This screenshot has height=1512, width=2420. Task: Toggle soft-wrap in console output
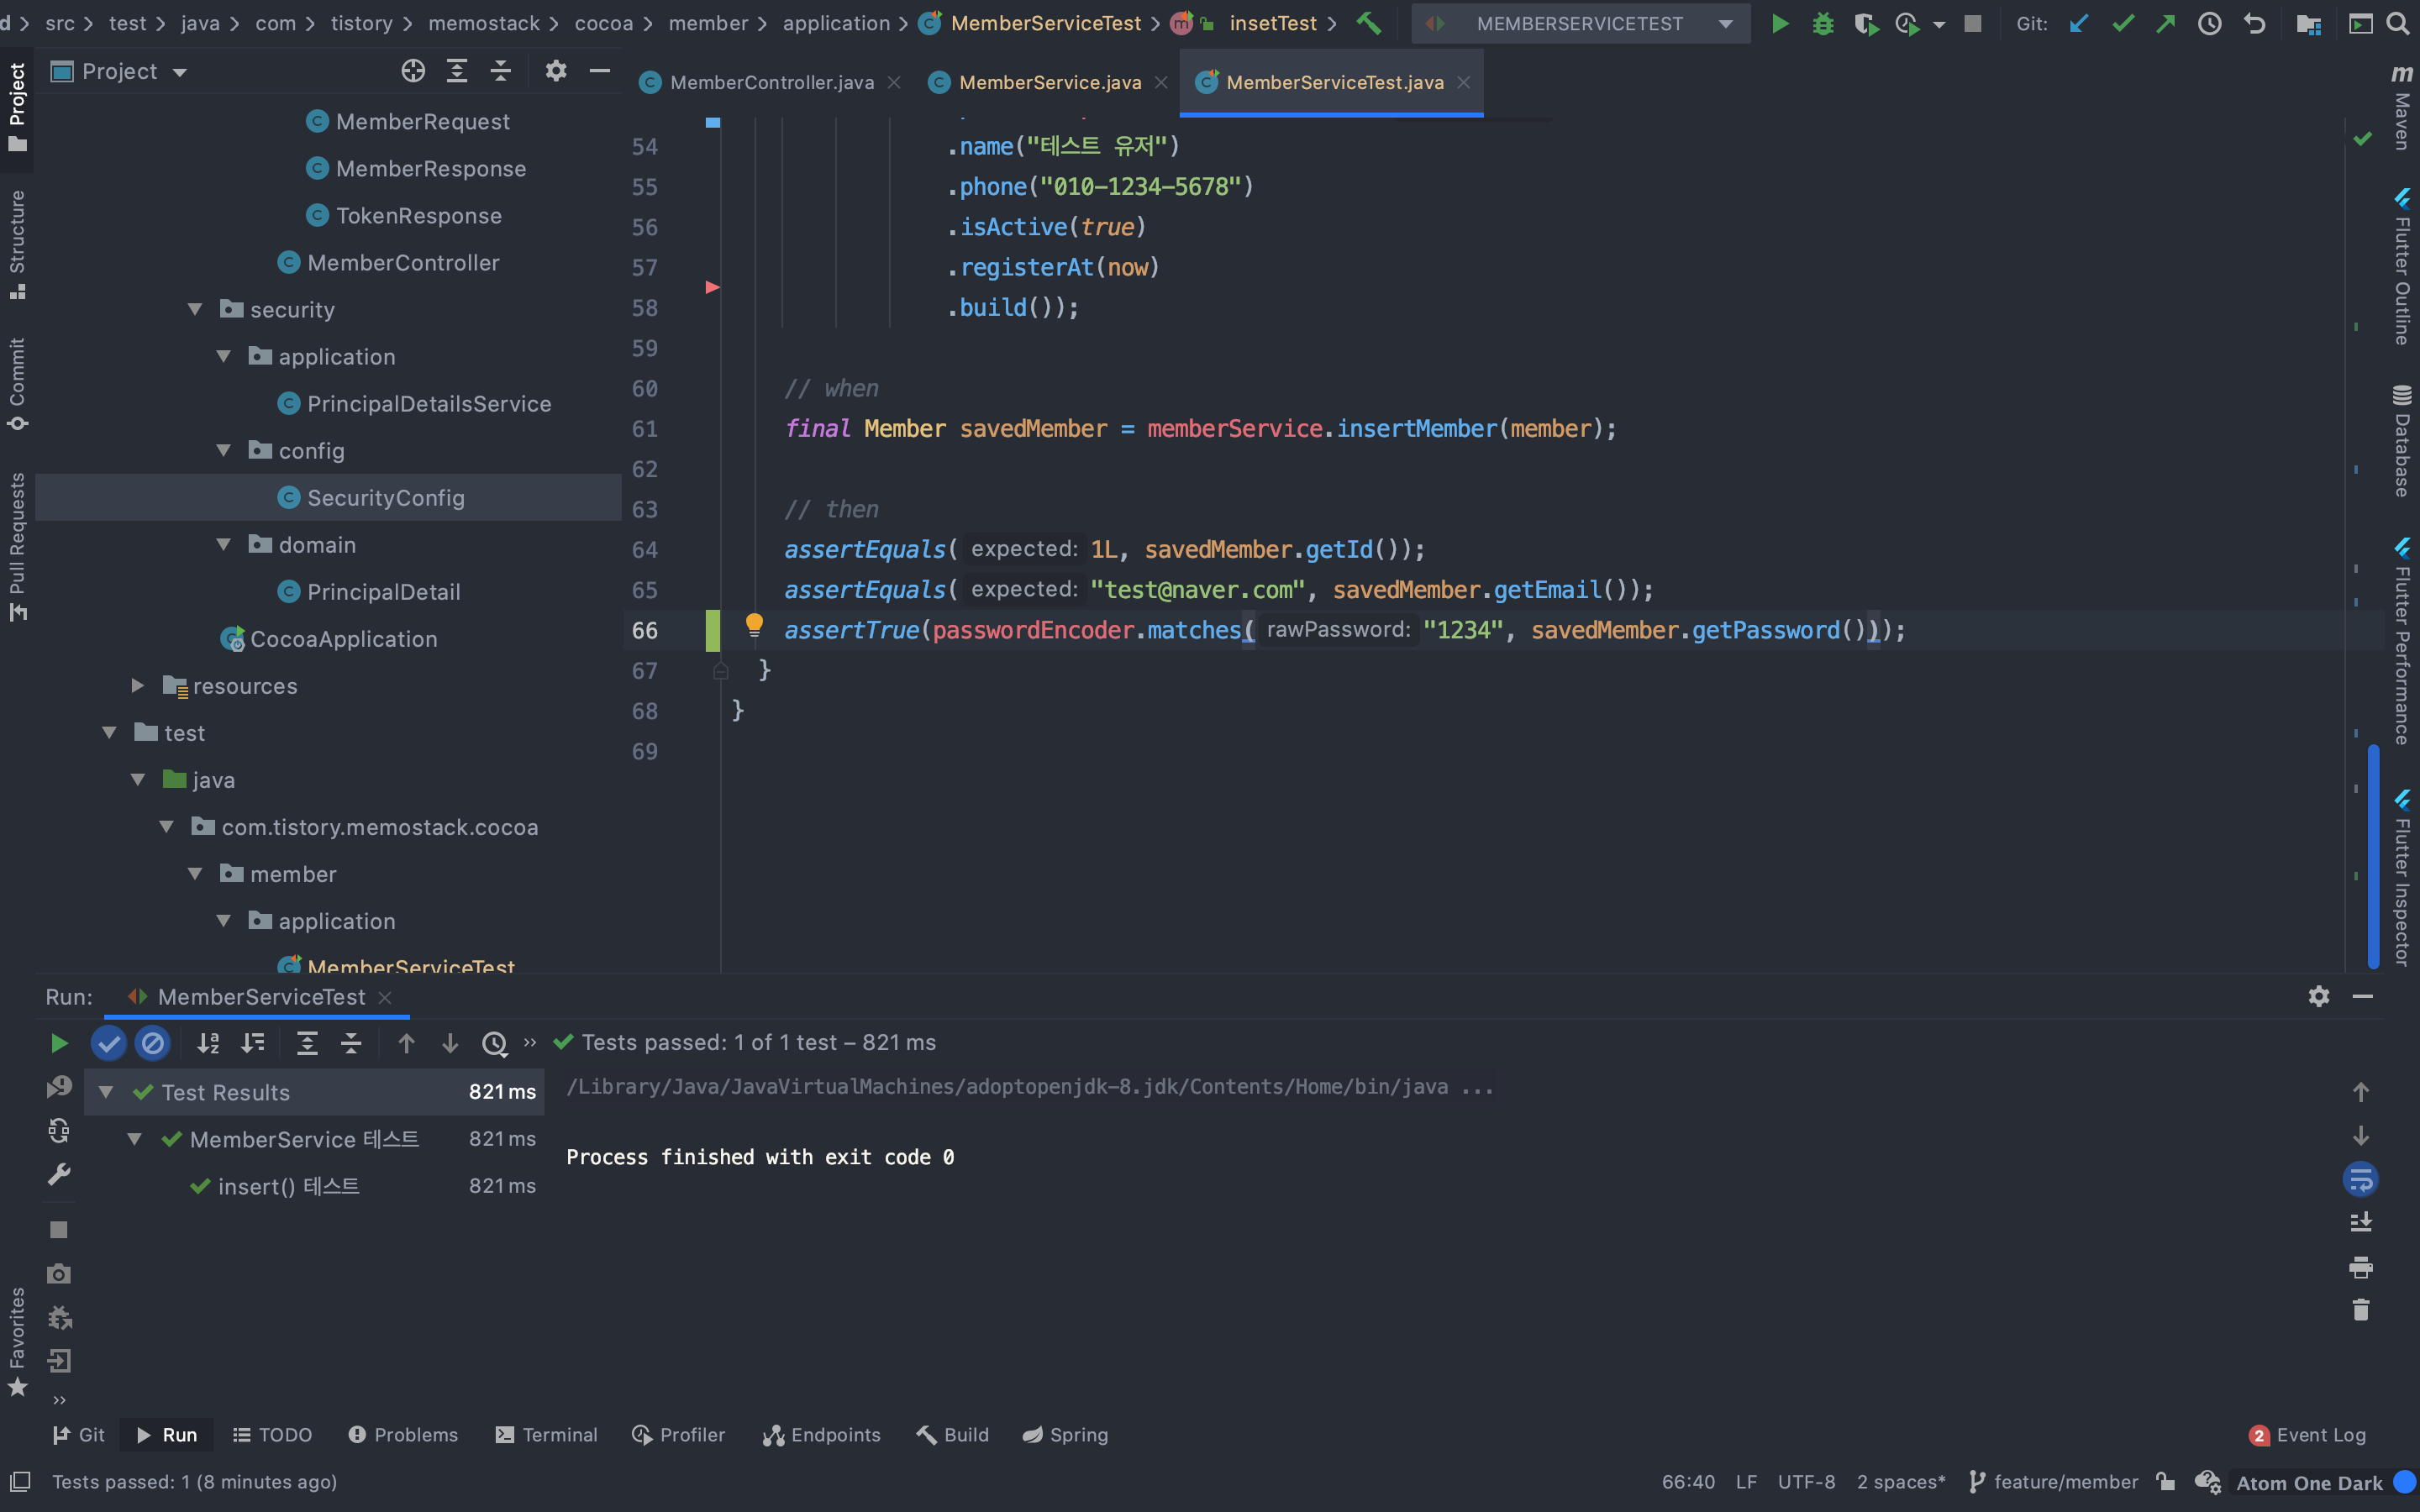tap(2360, 1179)
